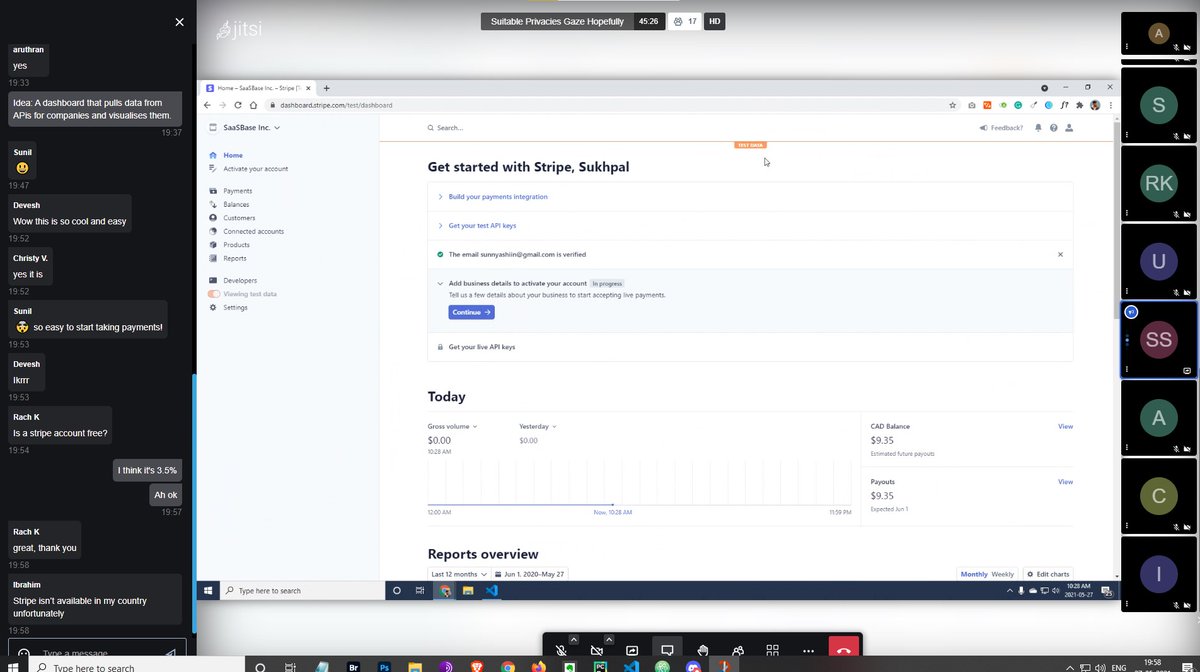The height and width of the screenshot is (672, 1200).
Task: Raise your hand in the meeting
Action: 702,650
